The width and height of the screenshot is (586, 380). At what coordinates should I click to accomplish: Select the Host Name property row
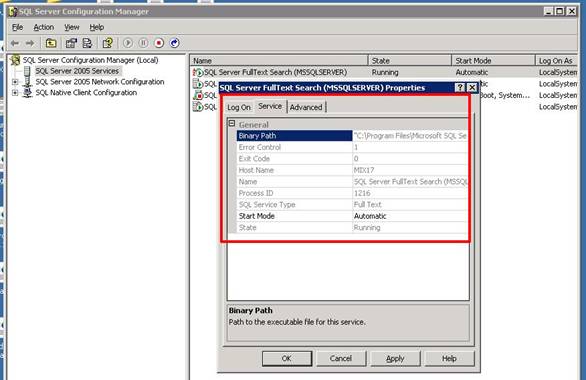pos(352,170)
